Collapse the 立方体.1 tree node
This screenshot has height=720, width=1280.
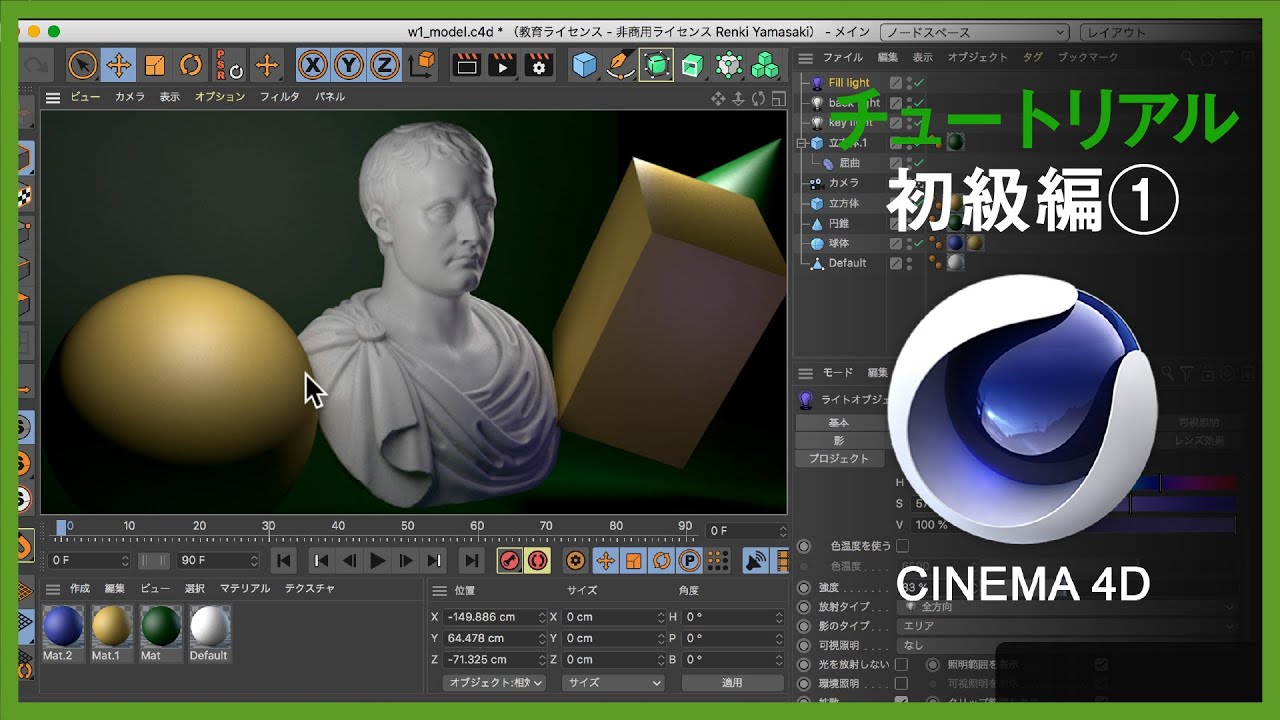coord(801,143)
